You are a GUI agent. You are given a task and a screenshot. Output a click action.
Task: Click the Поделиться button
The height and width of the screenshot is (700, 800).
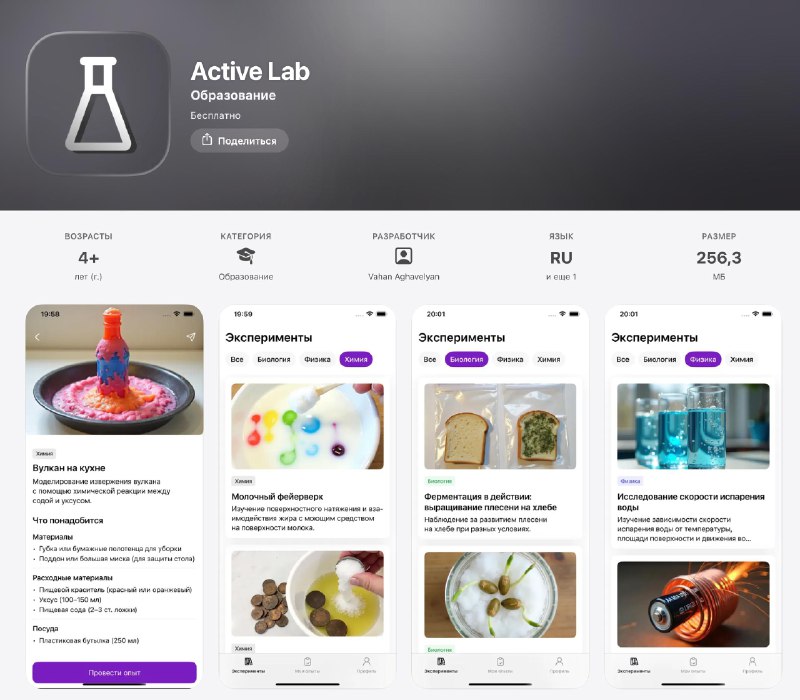click(239, 140)
